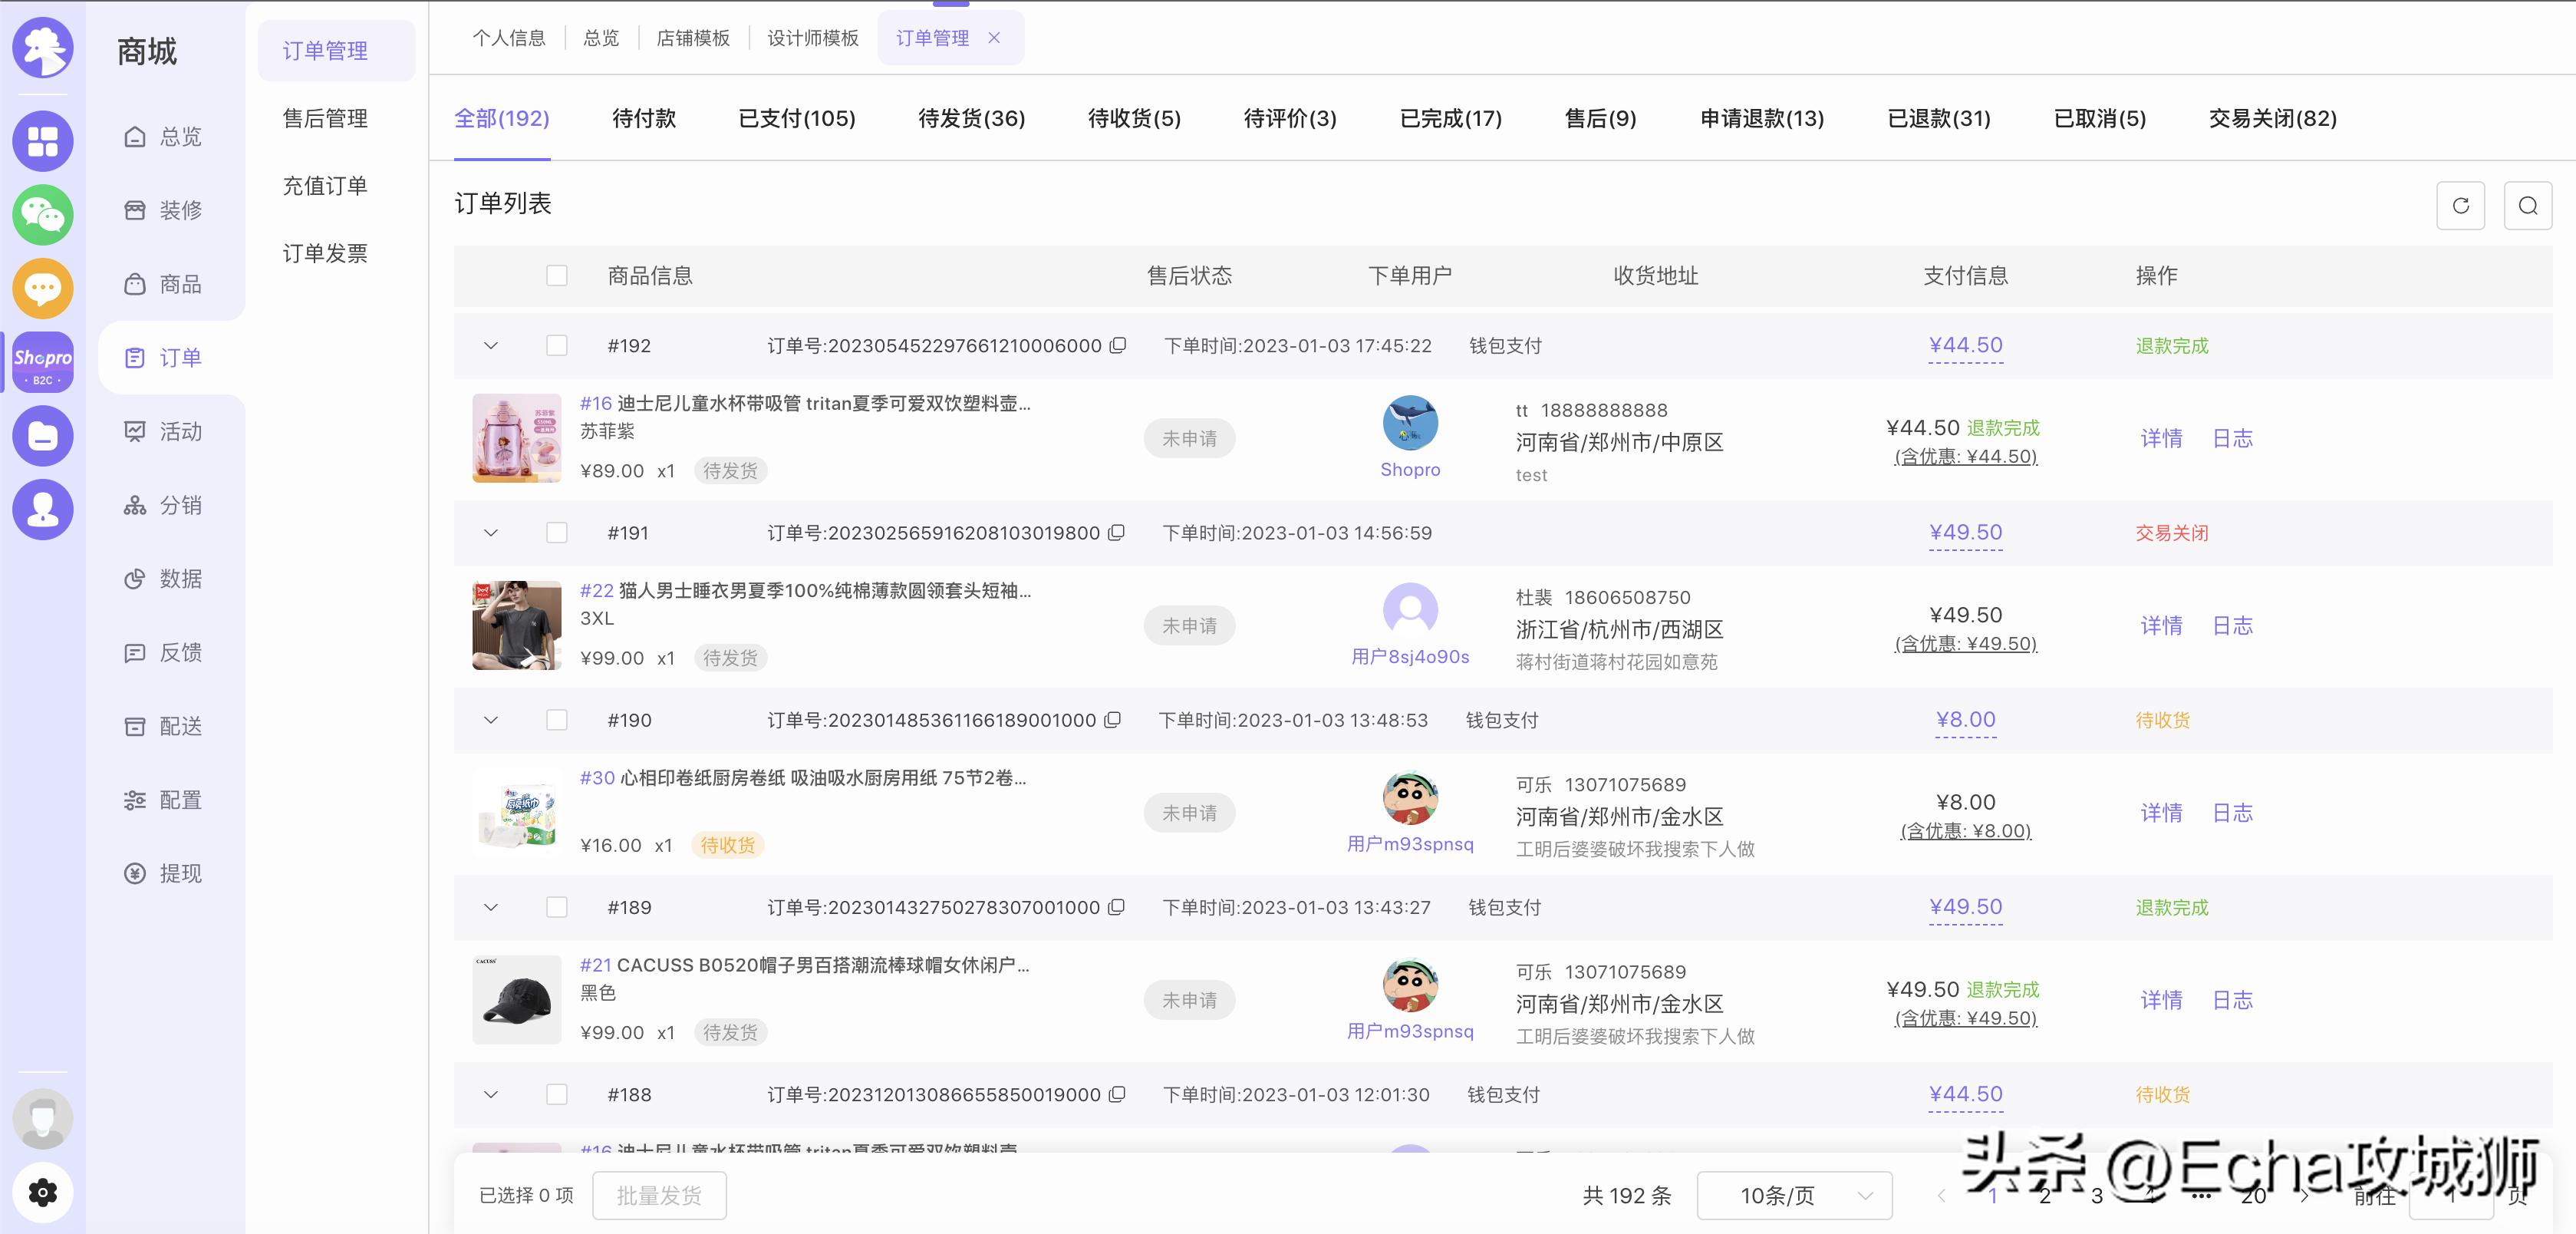The width and height of the screenshot is (2576, 1234).
Task: Collapse order #188 details
Action: point(490,1094)
